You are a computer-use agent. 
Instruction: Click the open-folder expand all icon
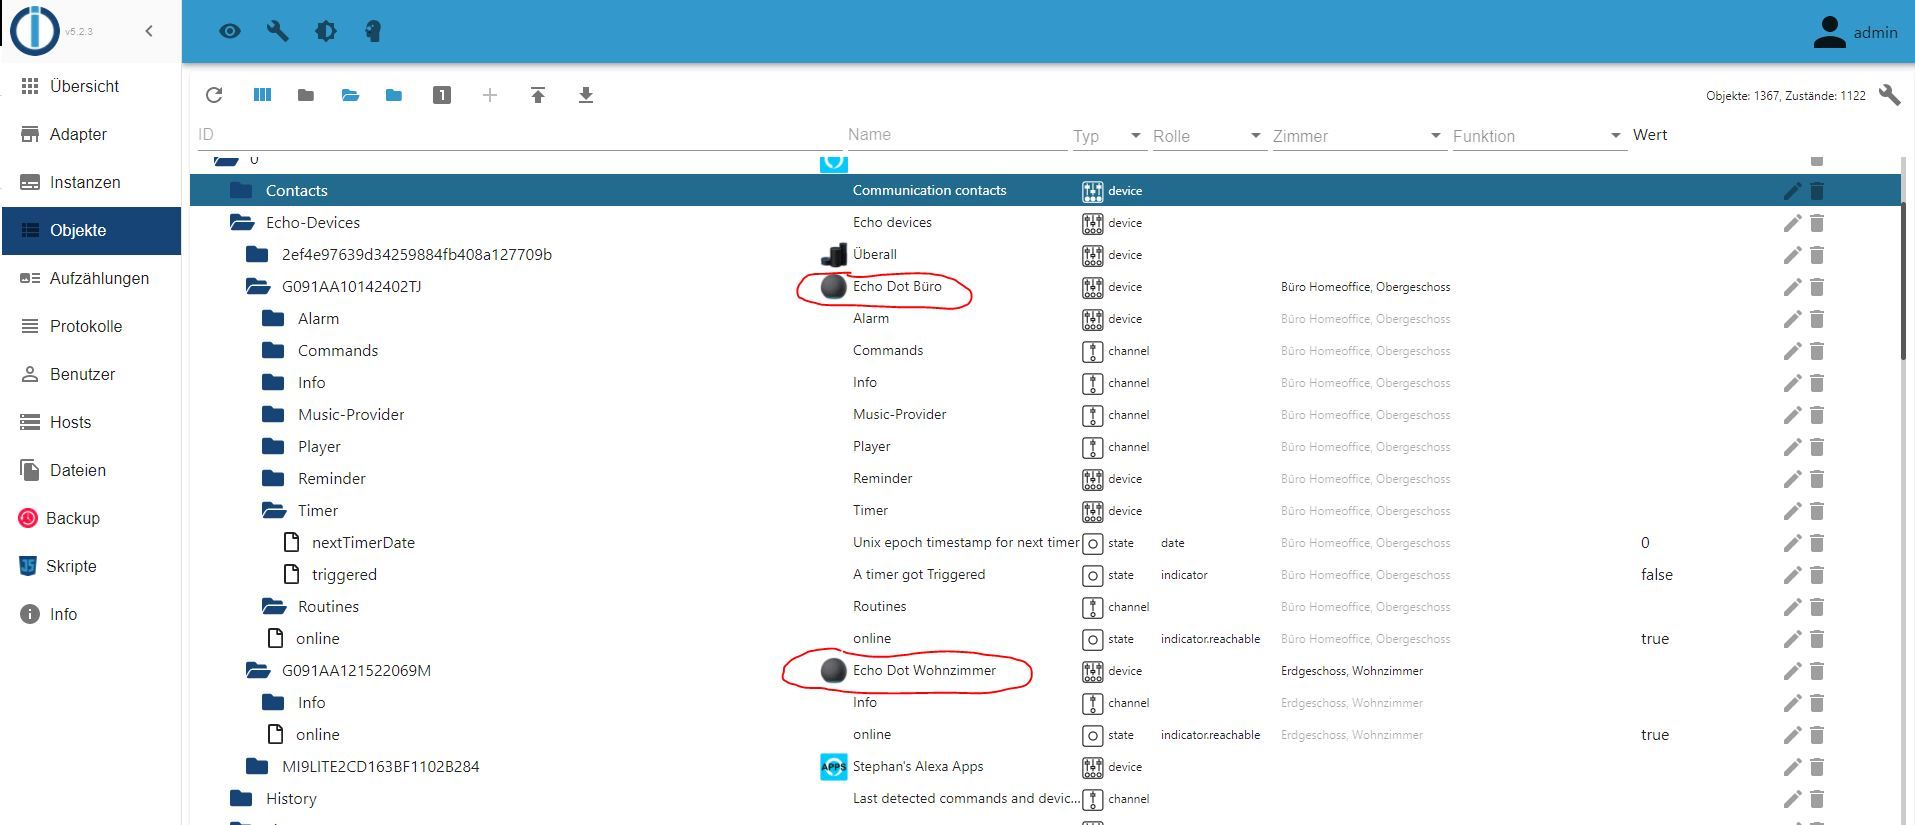point(350,95)
